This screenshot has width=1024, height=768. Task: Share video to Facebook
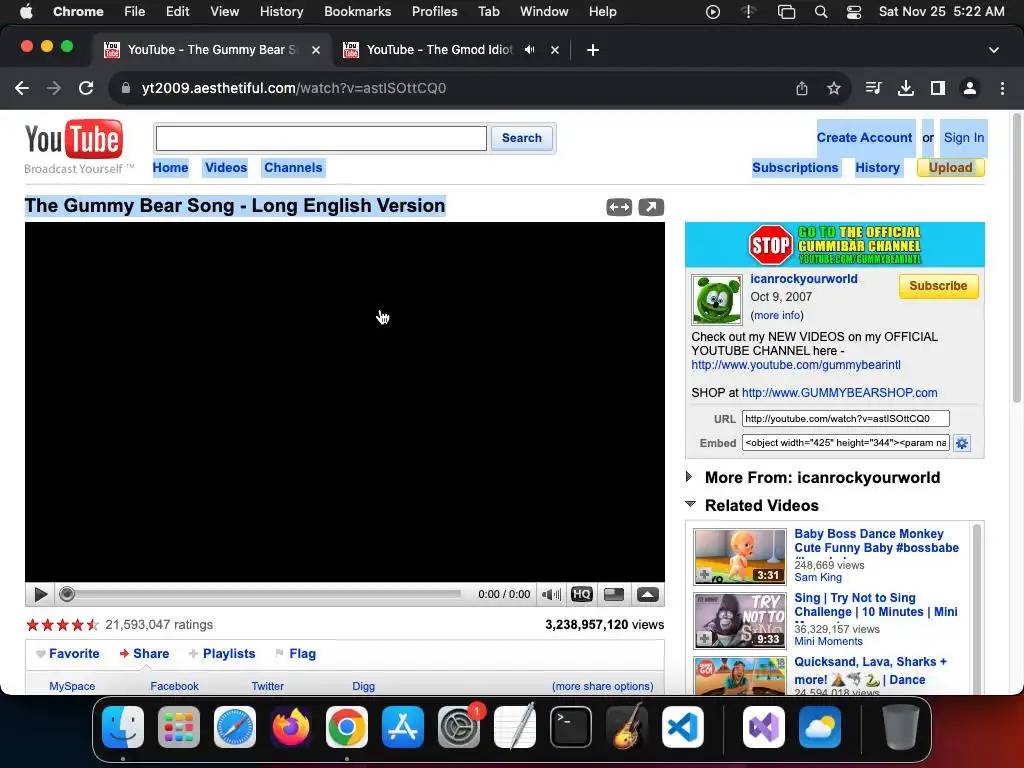tap(174, 686)
